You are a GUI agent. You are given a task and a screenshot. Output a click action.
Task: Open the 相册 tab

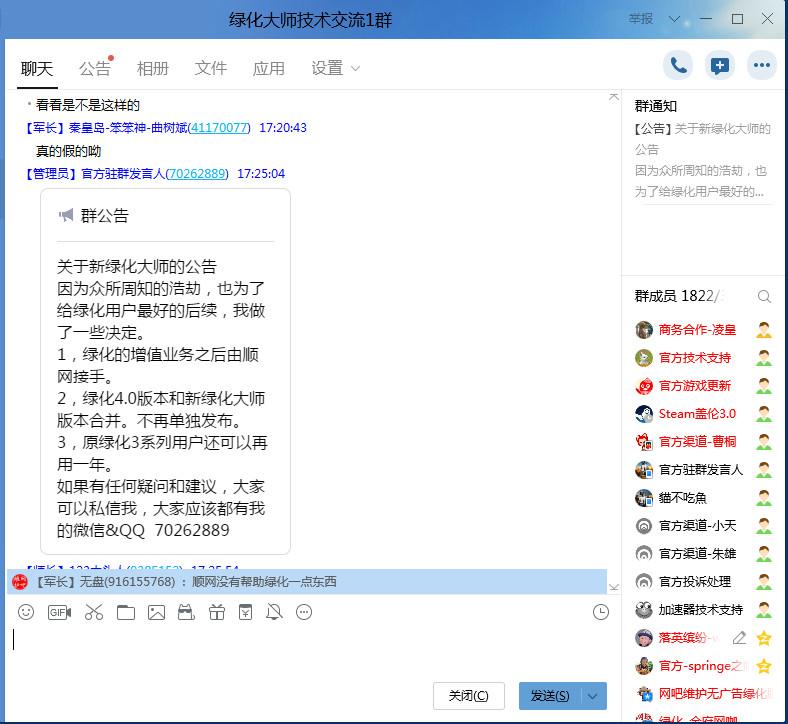(153, 69)
